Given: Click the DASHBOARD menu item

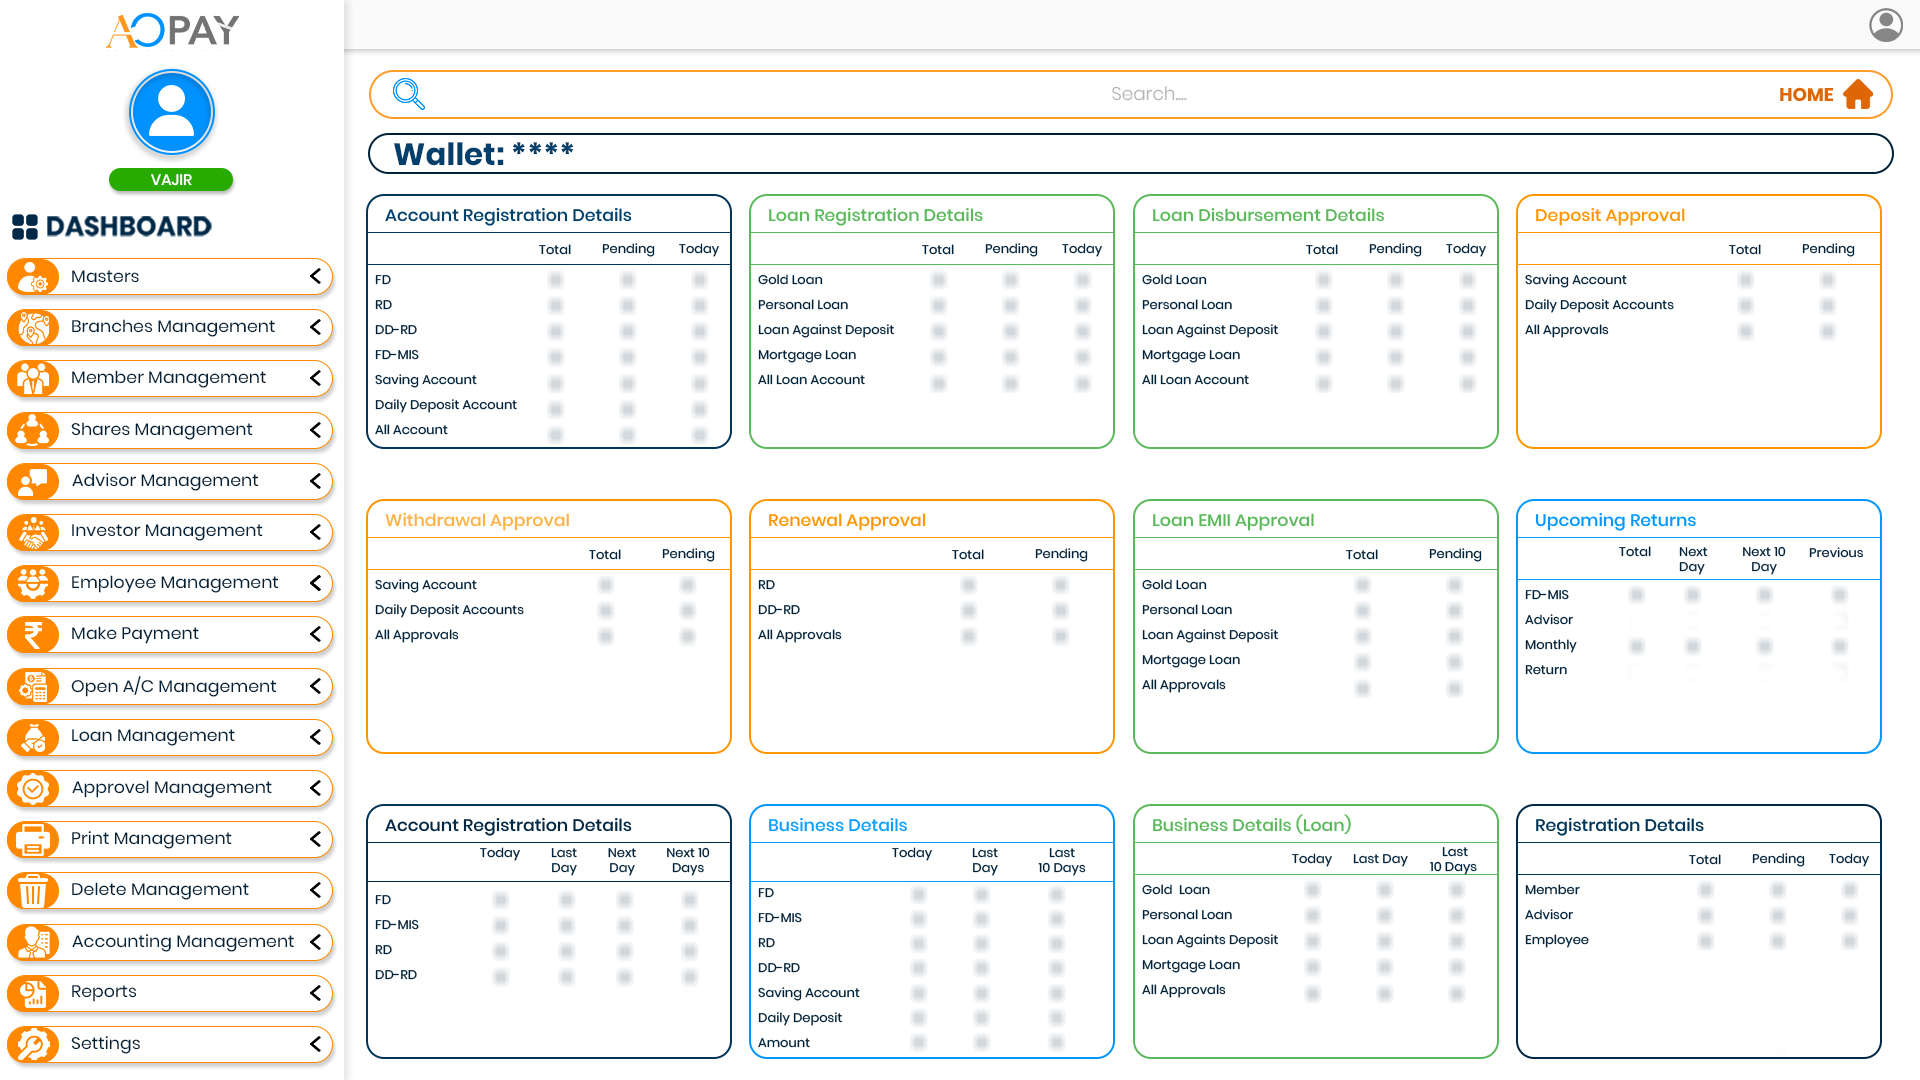Looking at the screenshot, I should (x=112, y=227).
